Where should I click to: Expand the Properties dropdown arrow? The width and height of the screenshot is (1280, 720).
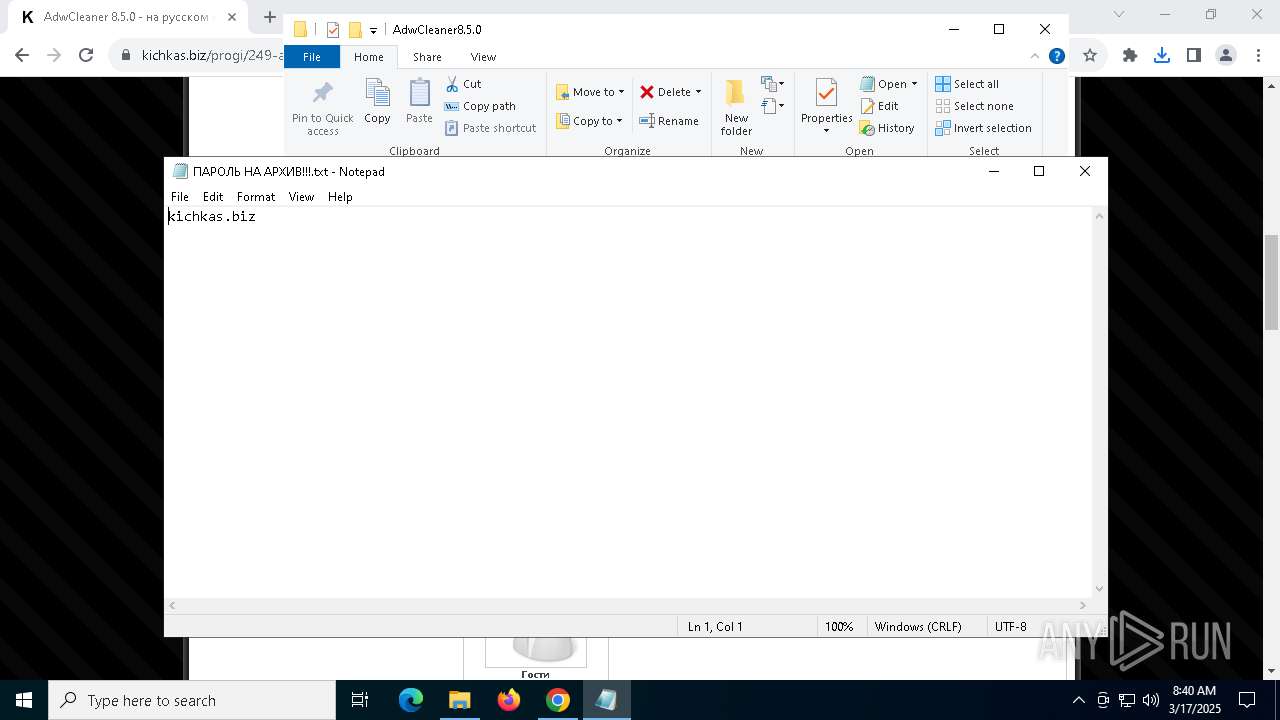click(826, 131)
